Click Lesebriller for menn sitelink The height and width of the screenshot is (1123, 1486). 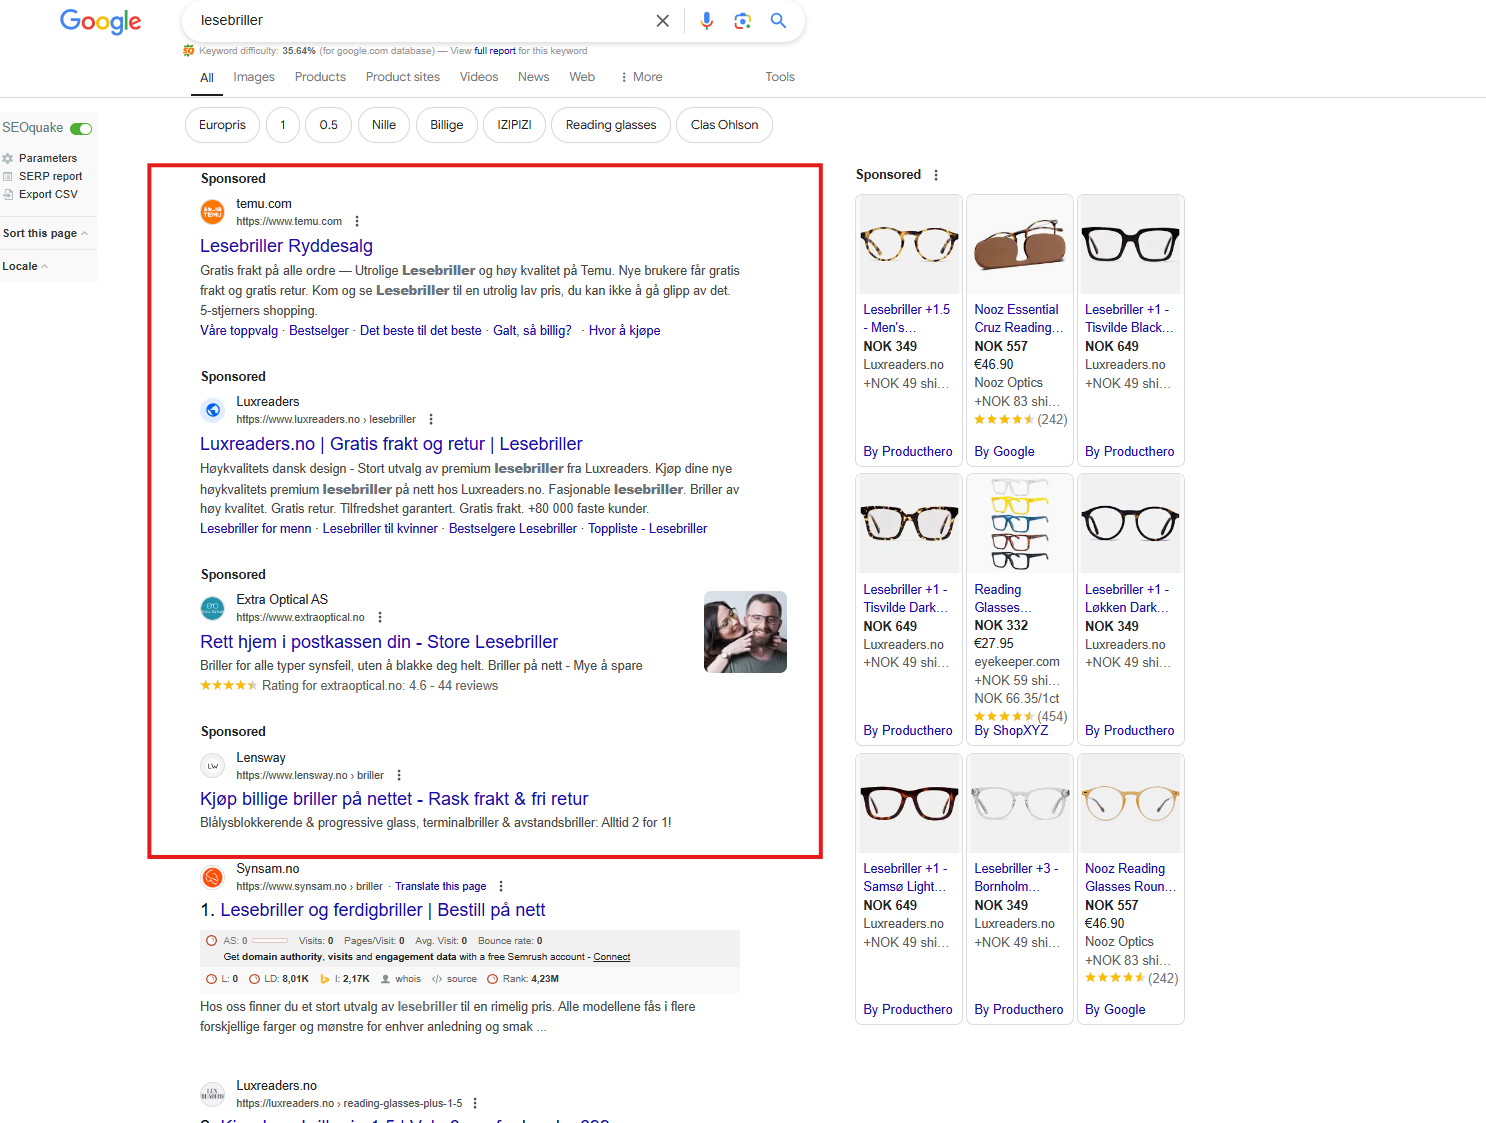tap(256, 529)
